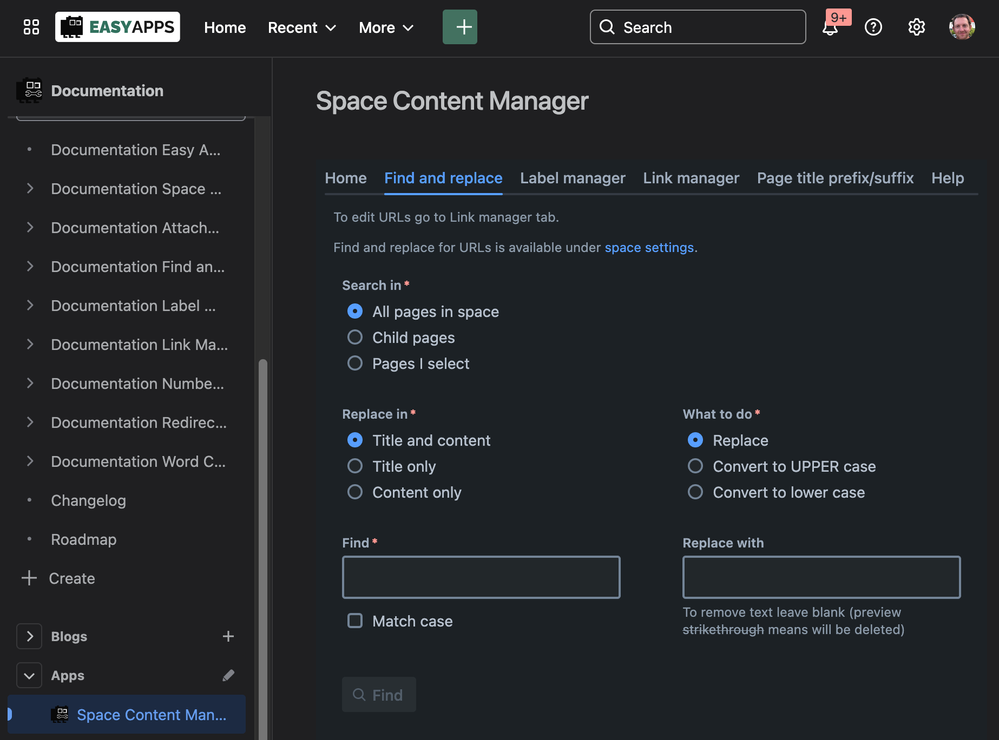Select All pages in space radio
999x740 pixels.
[x=355, y=311]
